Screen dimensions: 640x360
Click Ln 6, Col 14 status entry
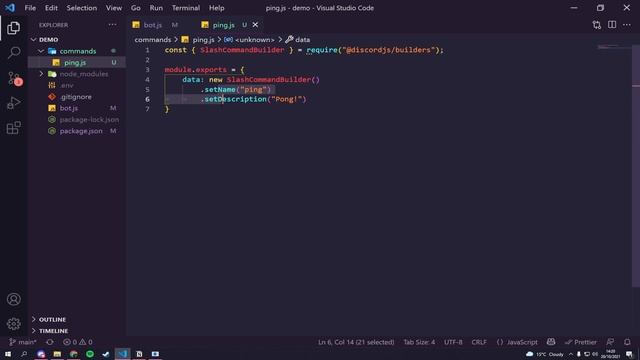(356, 342)
